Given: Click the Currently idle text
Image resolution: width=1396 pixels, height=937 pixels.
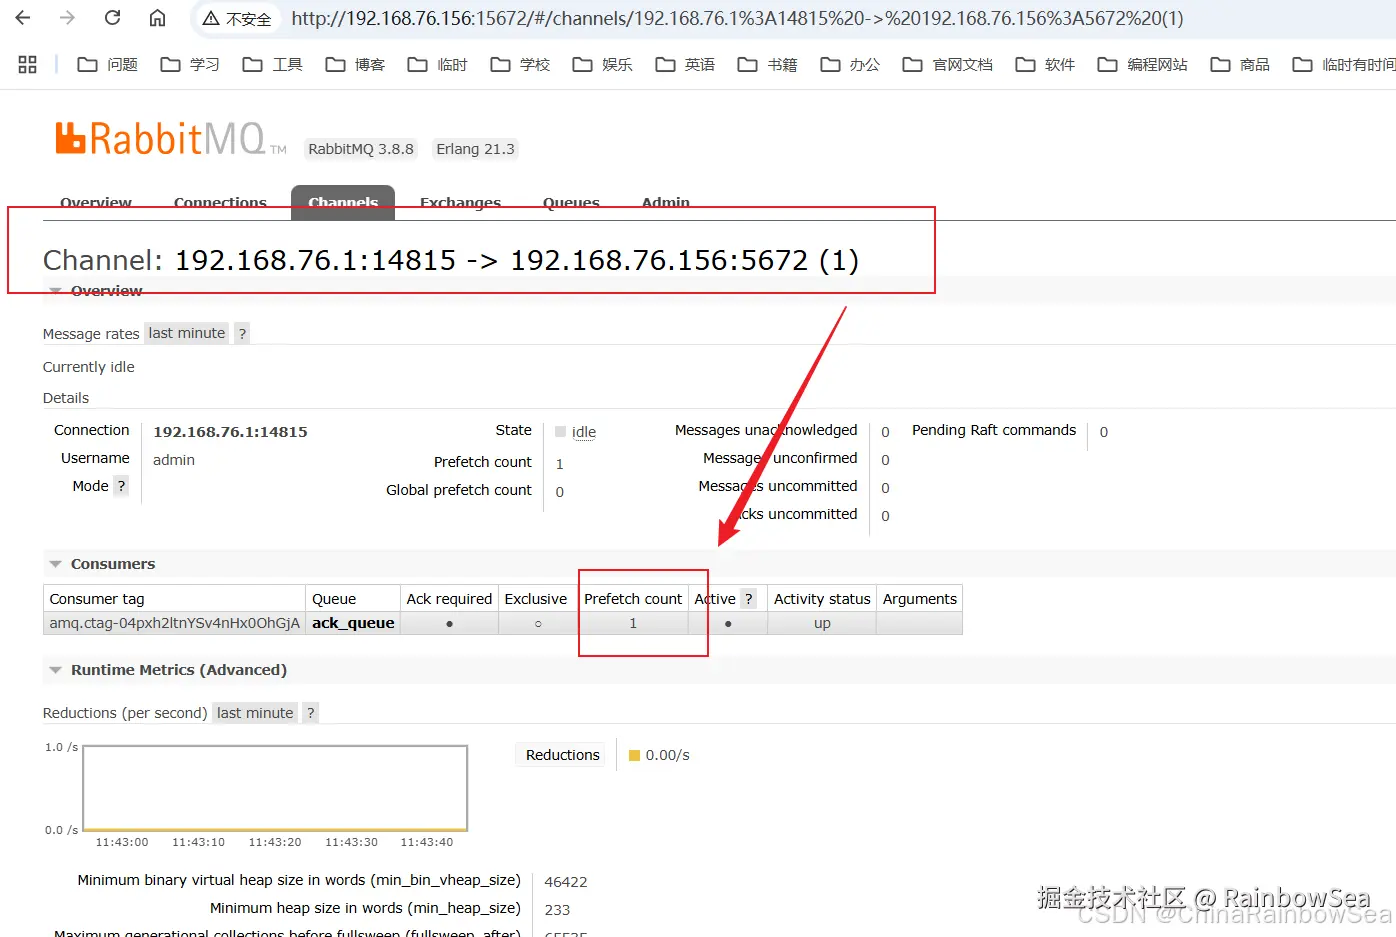Looking at the screenshot, I should point(88,367).
